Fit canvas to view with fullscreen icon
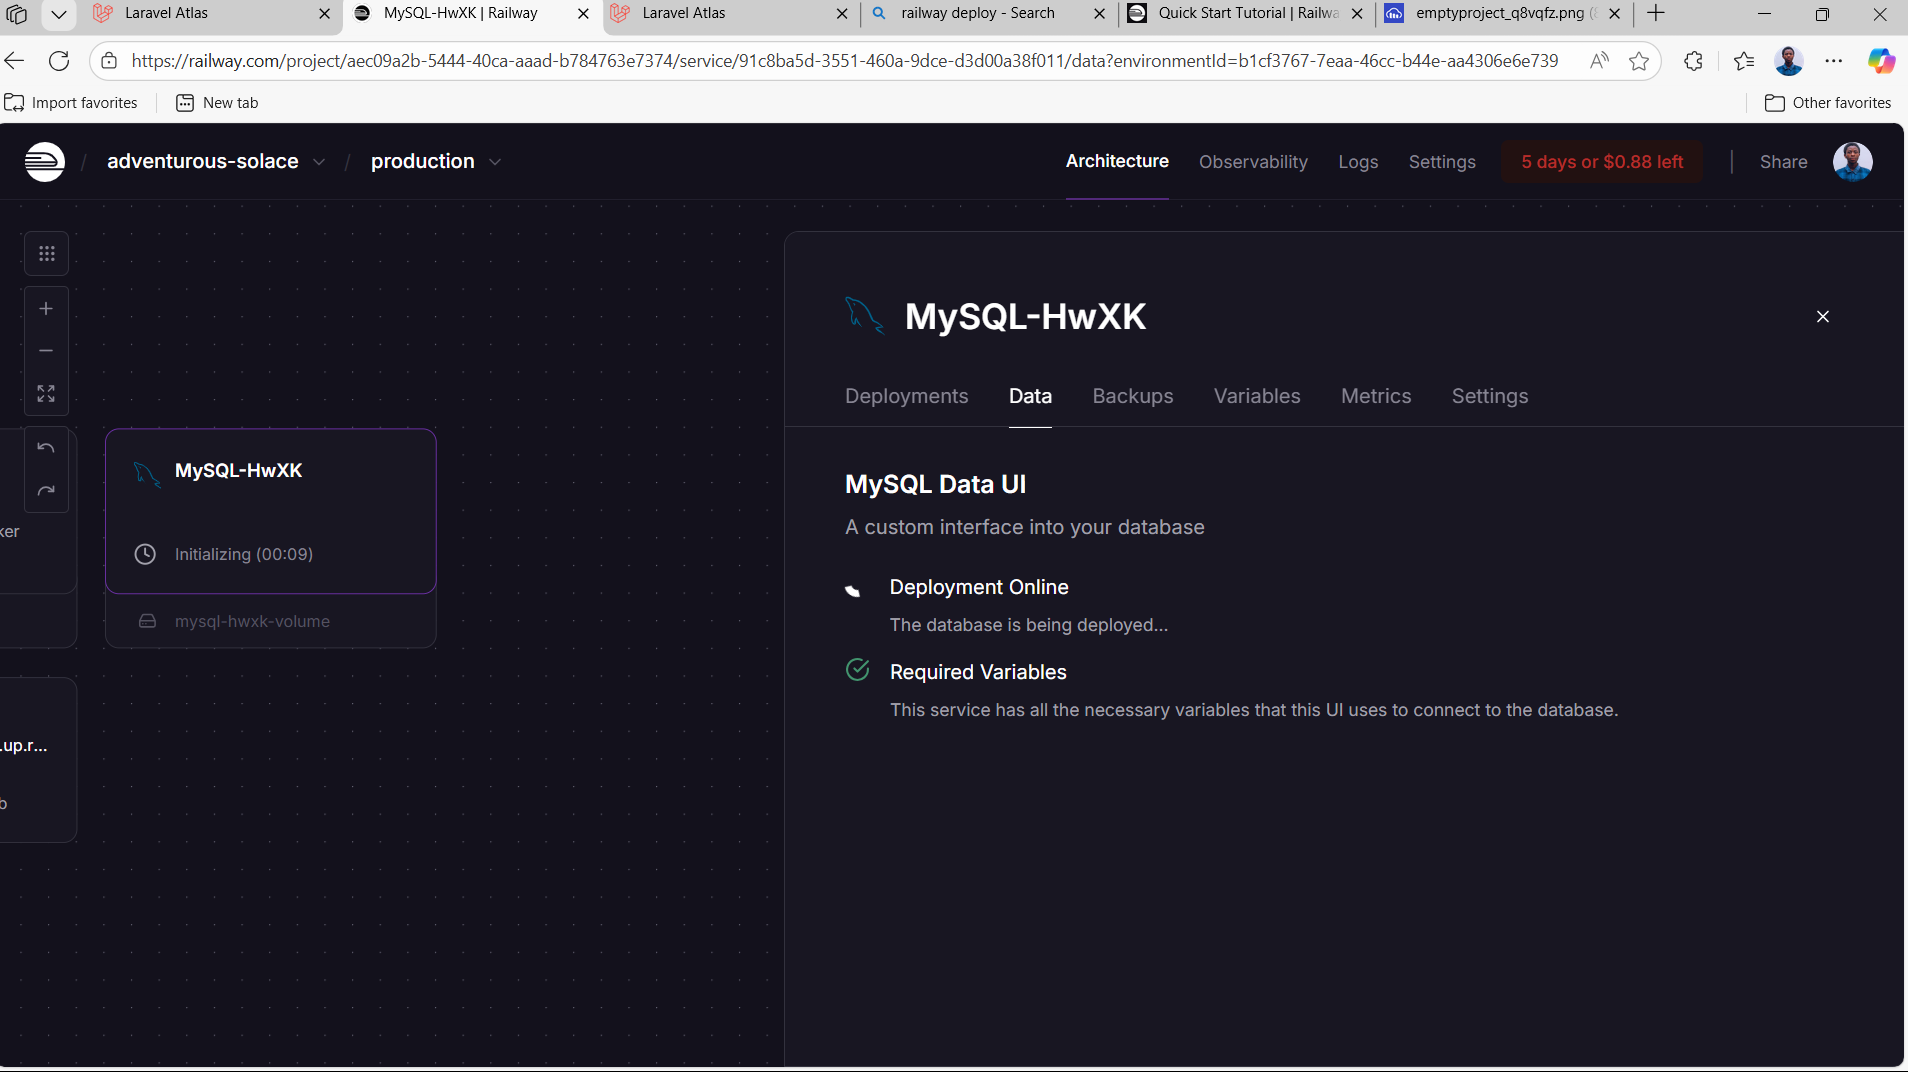This screenshot has height=1072, width=1908. 46,393
